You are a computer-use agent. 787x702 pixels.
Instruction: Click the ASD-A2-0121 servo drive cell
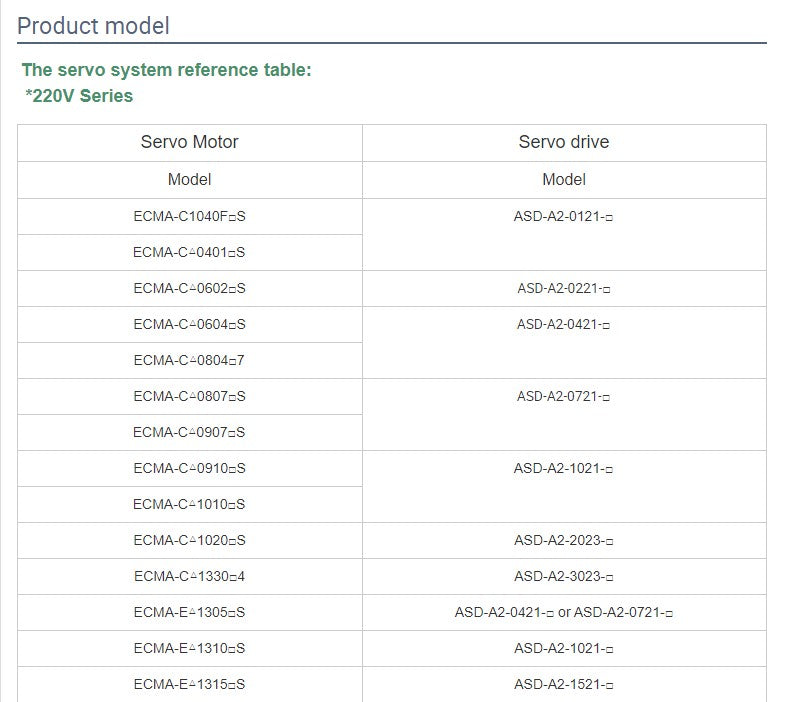coord(563,216)
